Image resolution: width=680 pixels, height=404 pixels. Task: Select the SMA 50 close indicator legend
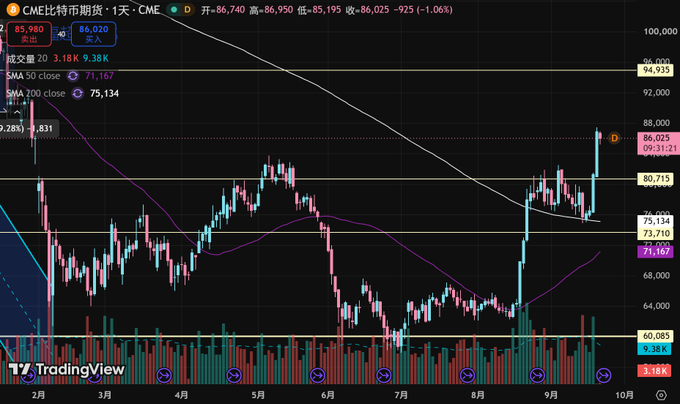[33, 76]
